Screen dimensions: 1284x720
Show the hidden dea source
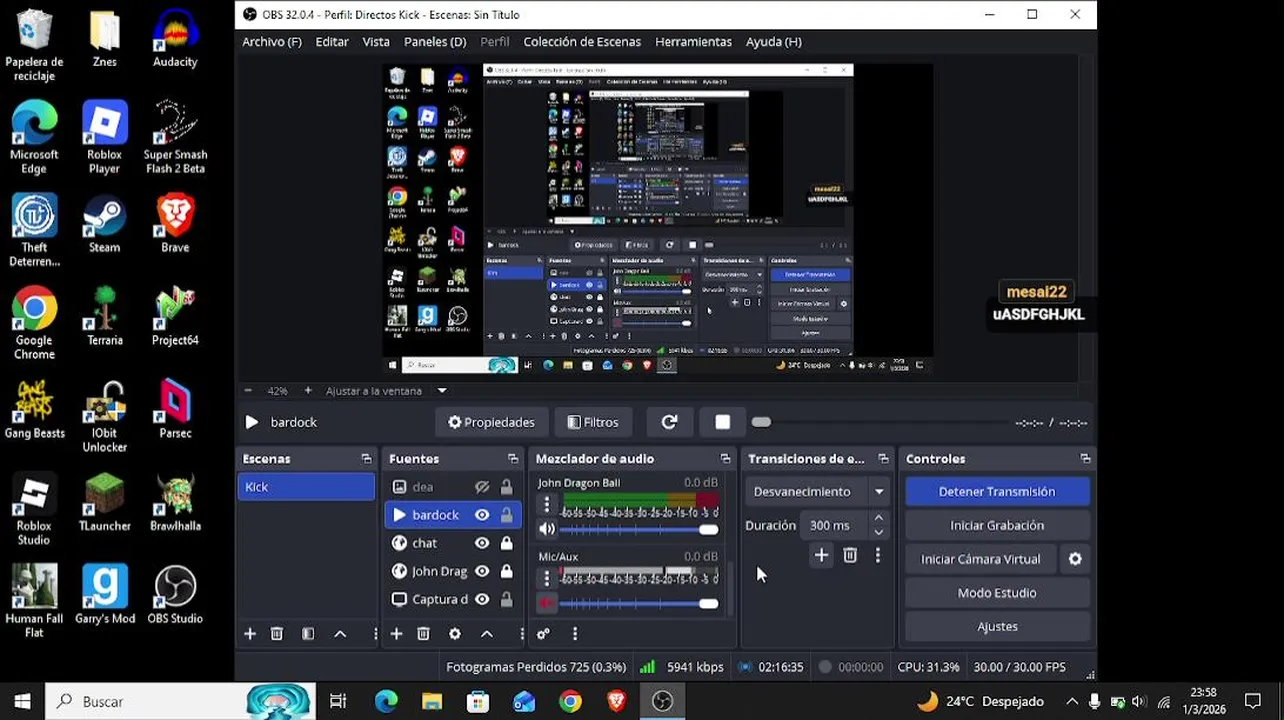point(482,487)
